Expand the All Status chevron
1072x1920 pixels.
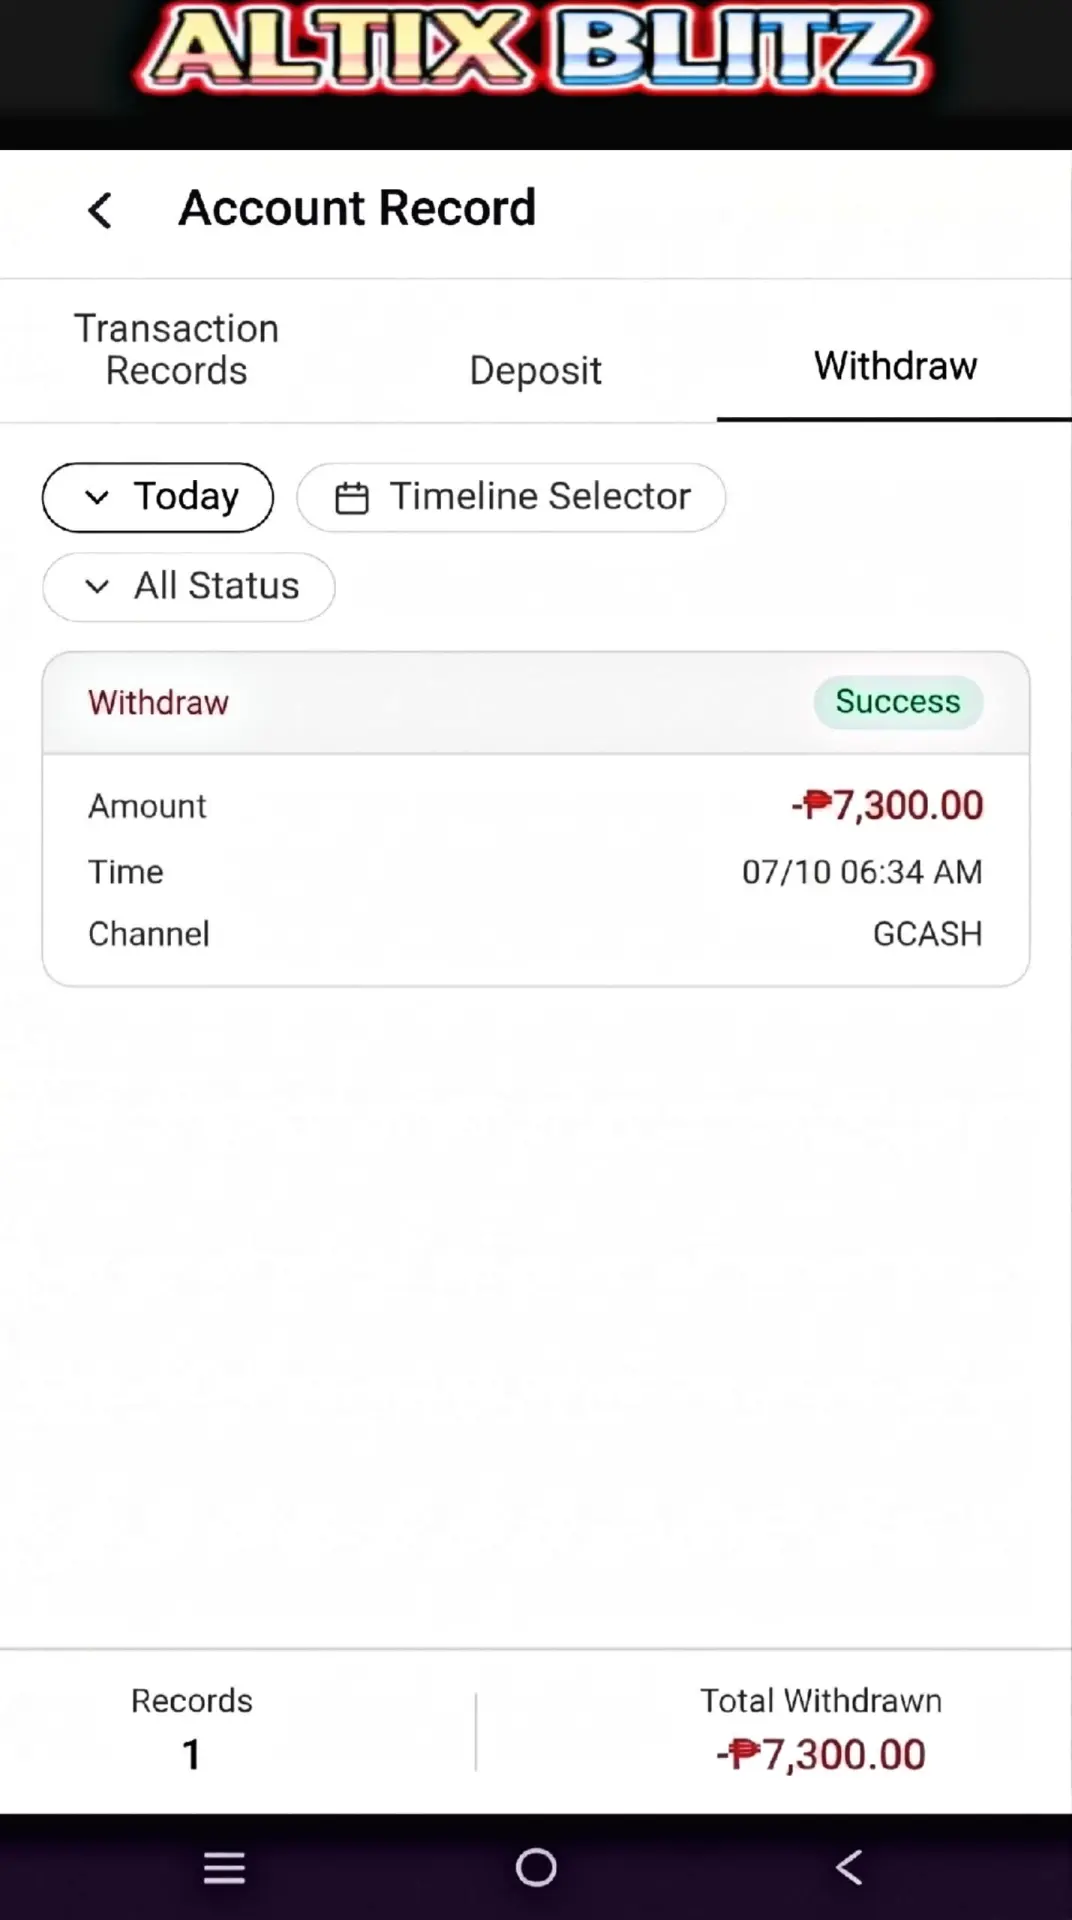pos(97,586)
